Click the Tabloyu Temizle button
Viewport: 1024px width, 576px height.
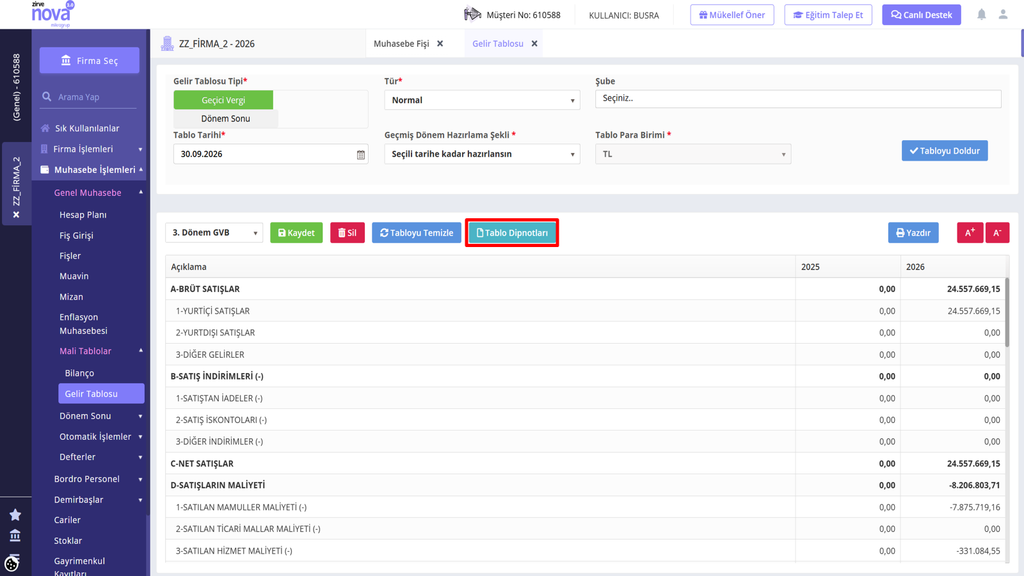[417, 232]
